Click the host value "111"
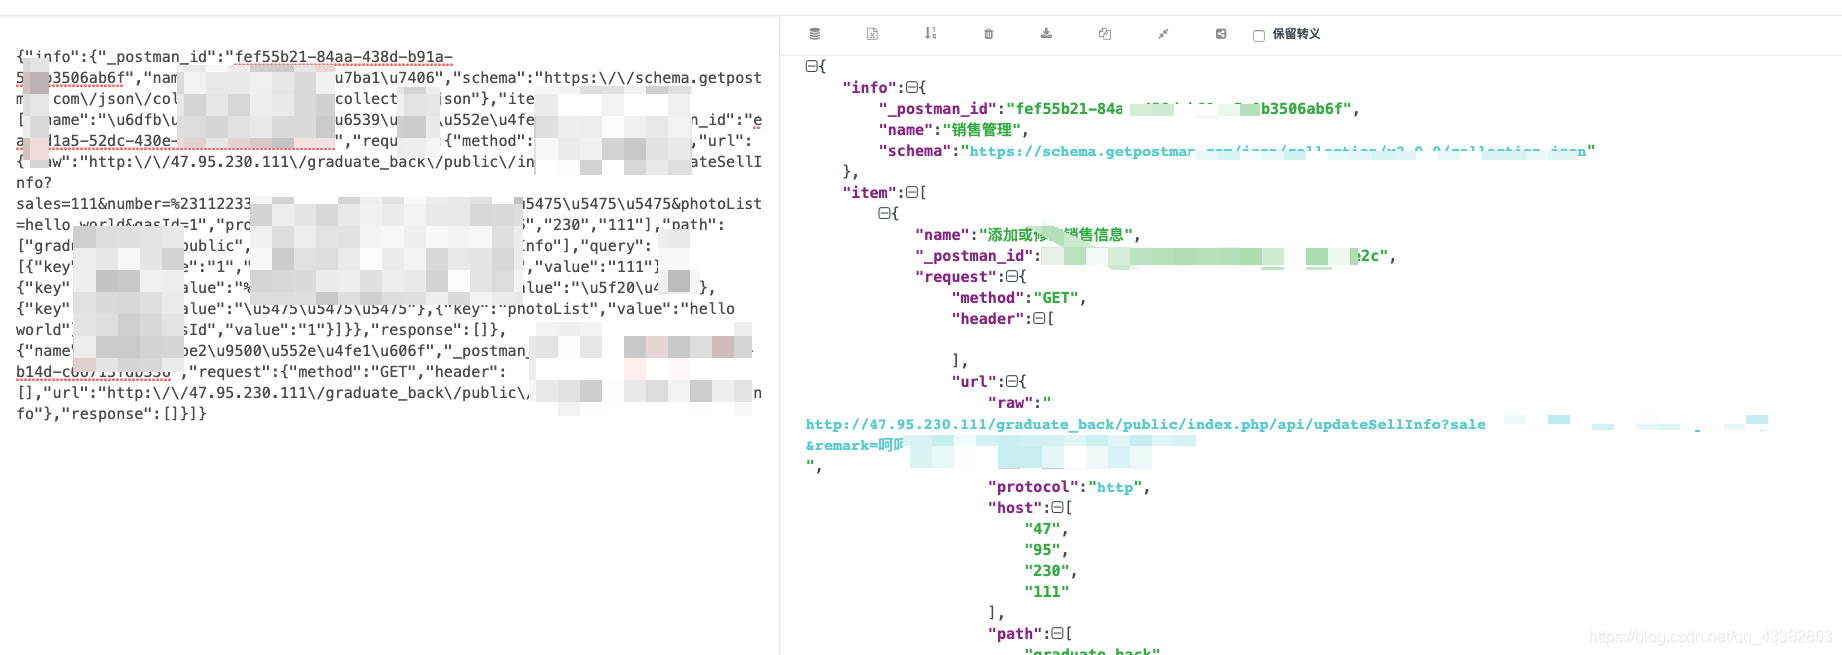Viewport: 1842px width, 655px height. point(1047,592)
